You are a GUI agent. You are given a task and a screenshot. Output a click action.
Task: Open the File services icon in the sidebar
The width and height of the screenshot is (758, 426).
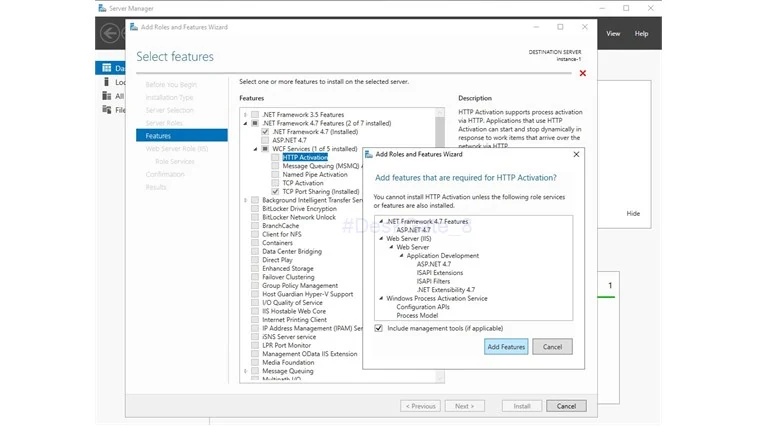107,110
